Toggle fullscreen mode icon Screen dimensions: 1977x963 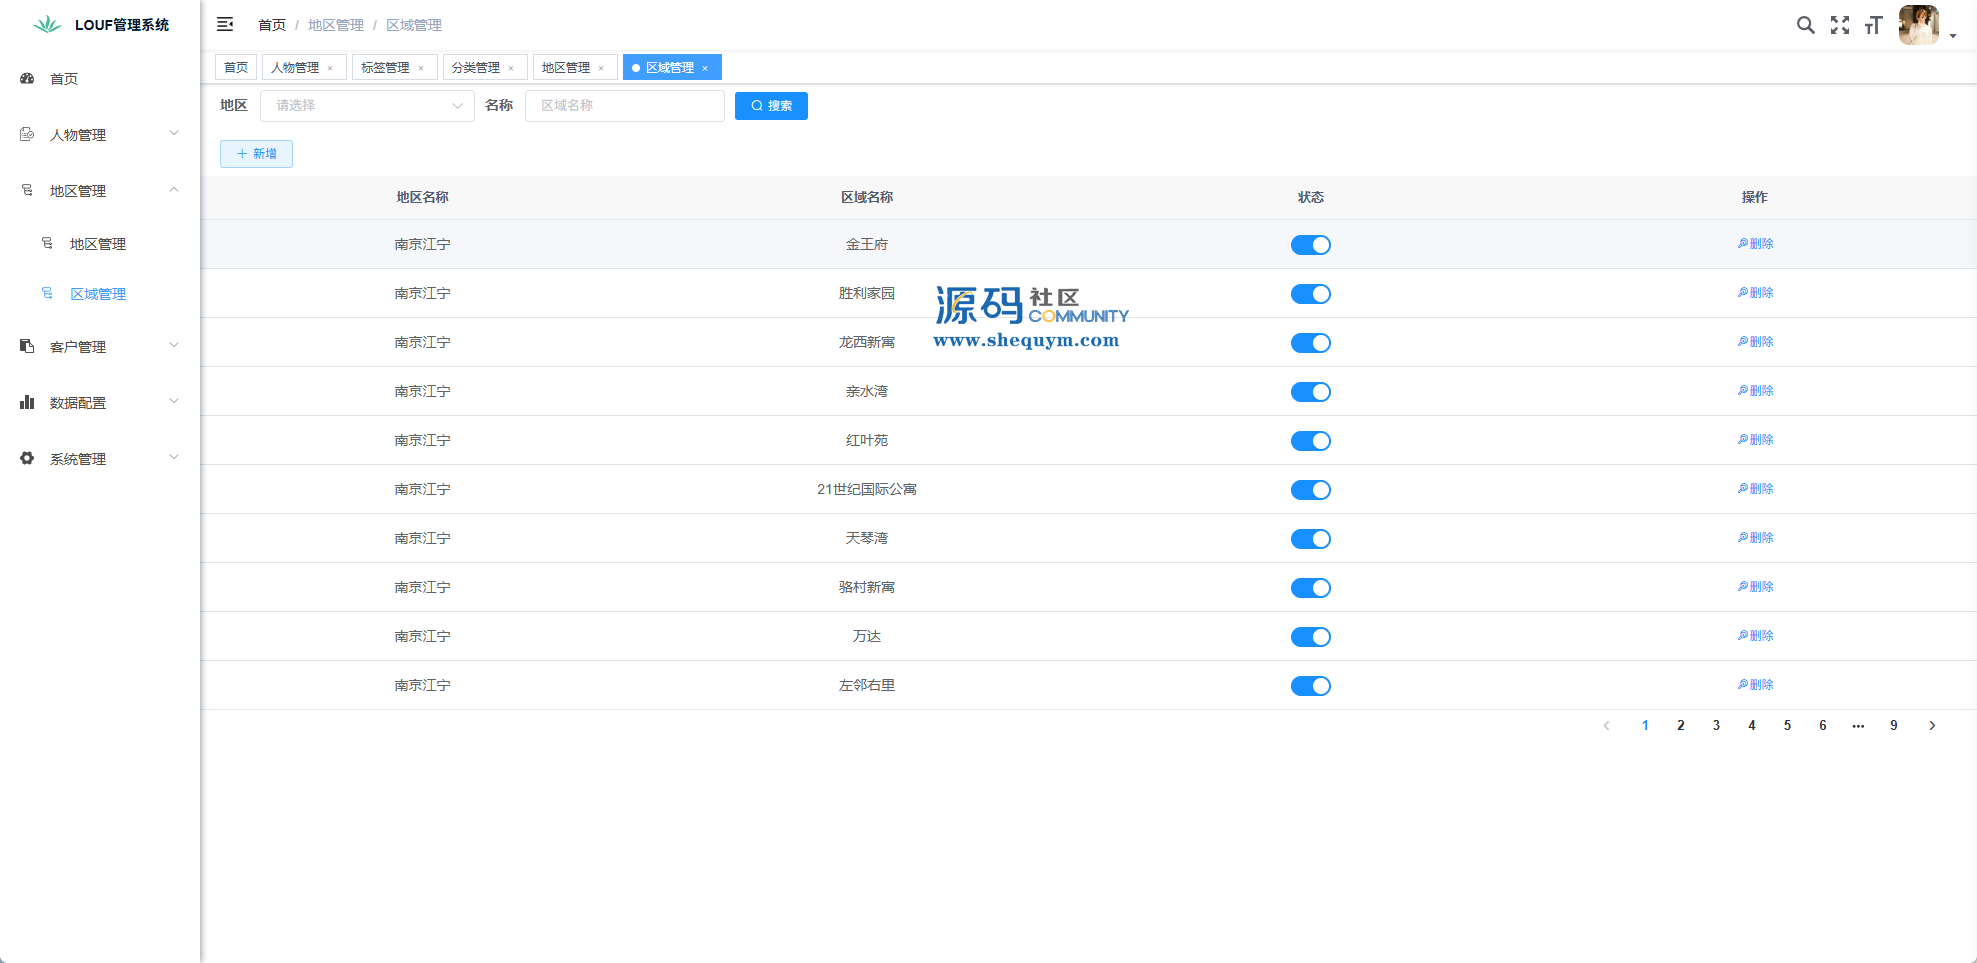point(1839,25)
